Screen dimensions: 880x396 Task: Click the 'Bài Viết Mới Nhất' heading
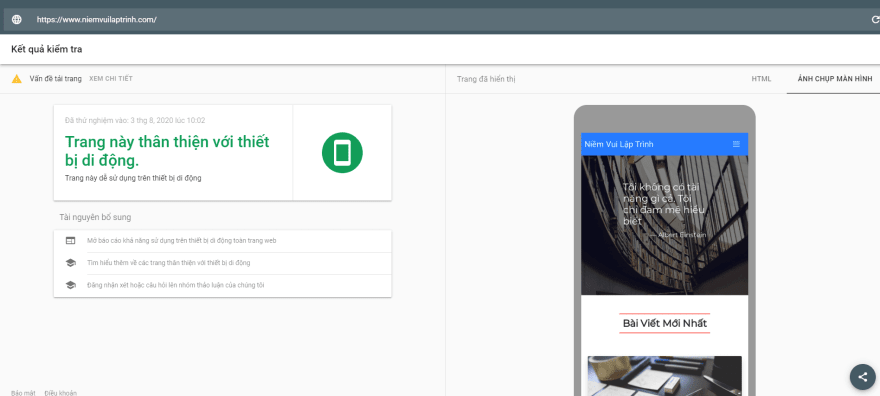664,323
